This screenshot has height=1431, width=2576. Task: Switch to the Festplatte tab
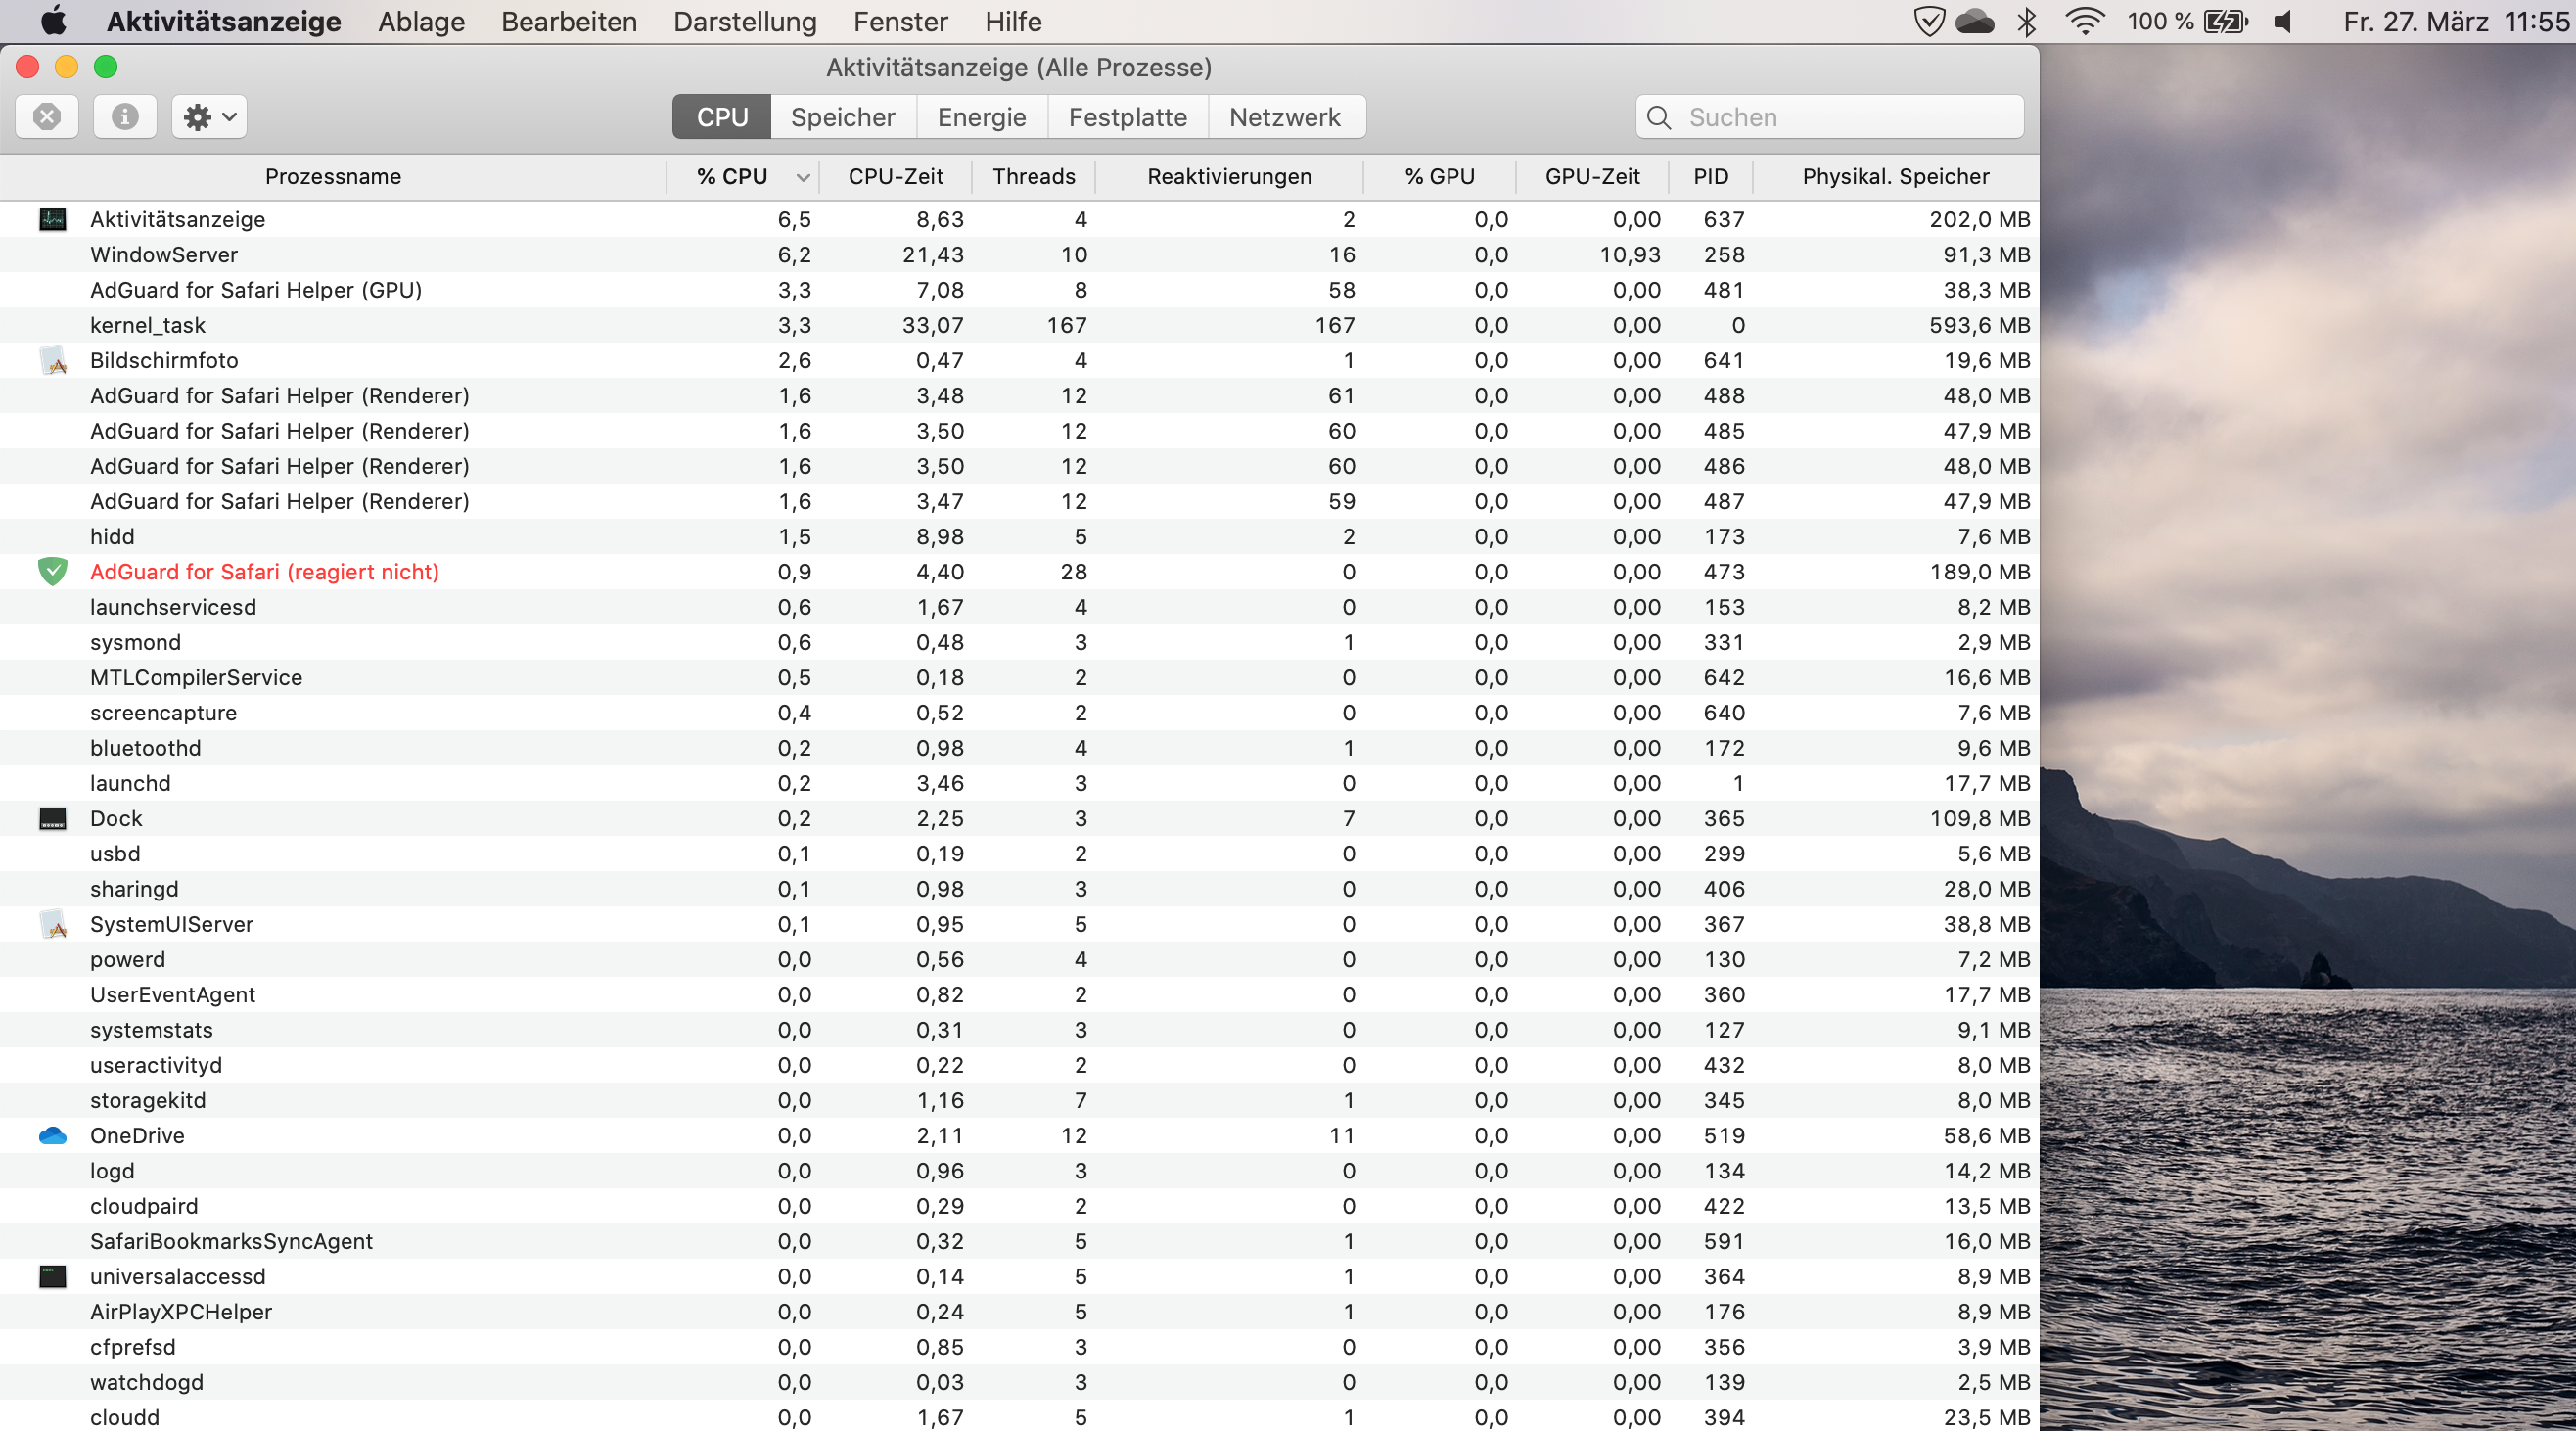click(x=1128, y=117)
